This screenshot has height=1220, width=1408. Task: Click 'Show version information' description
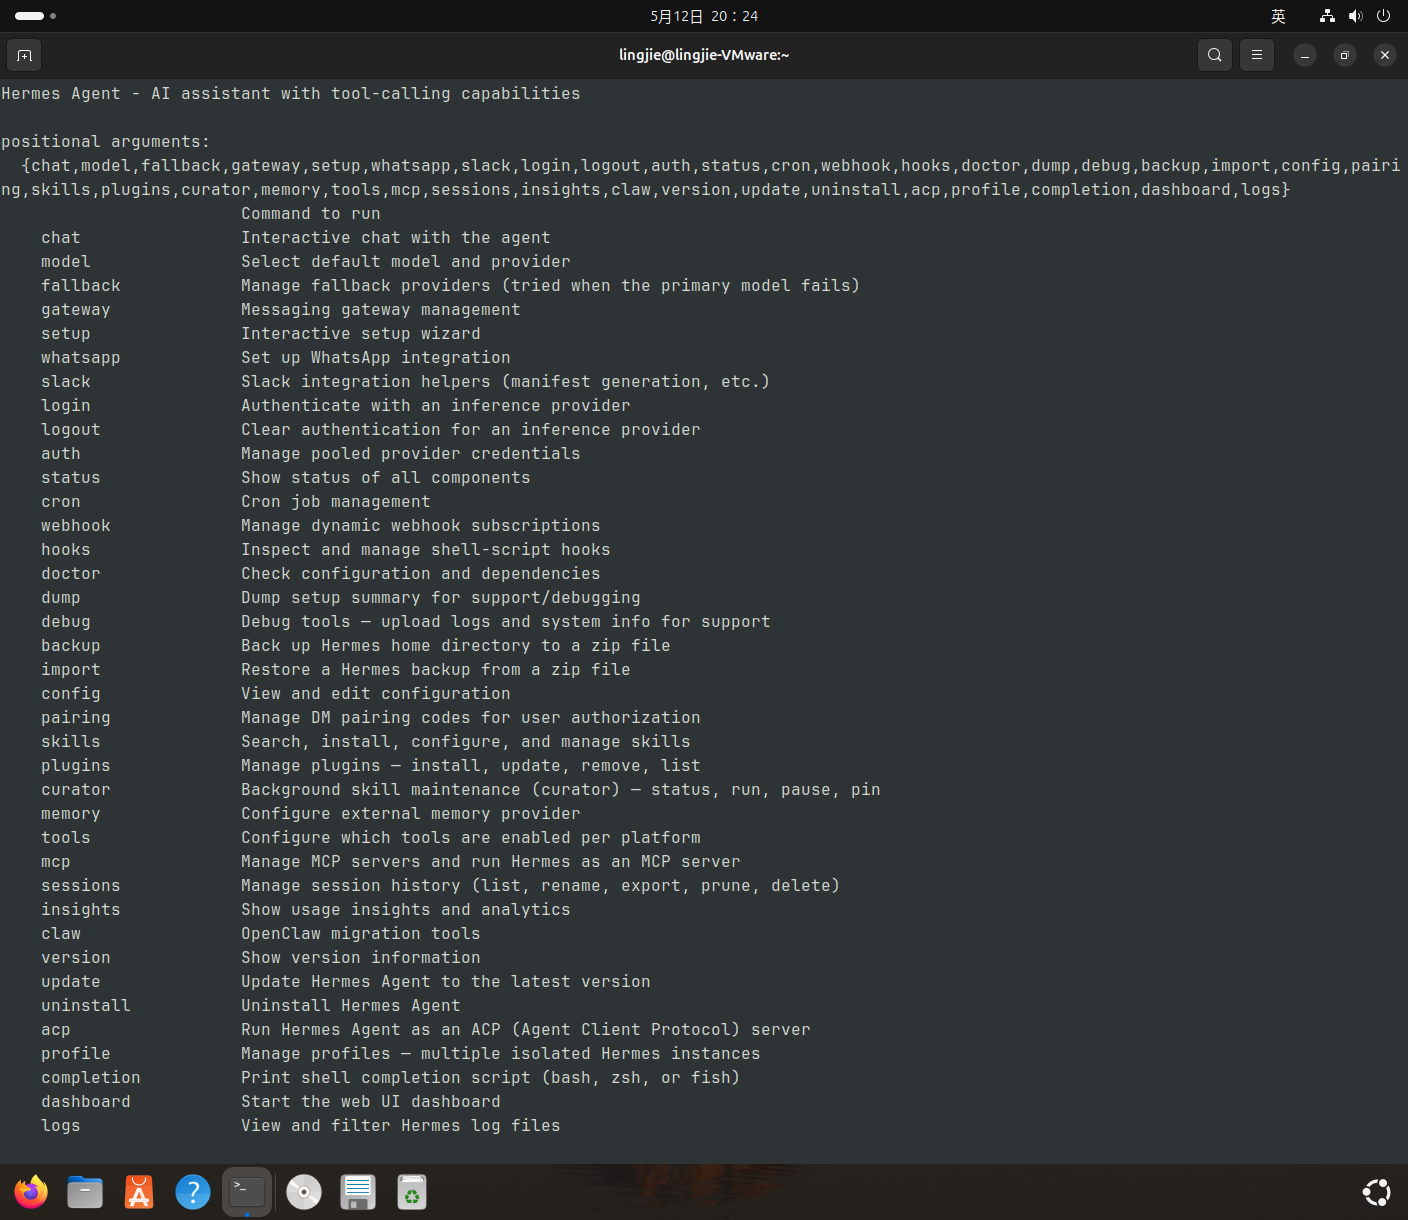point(361,958)
